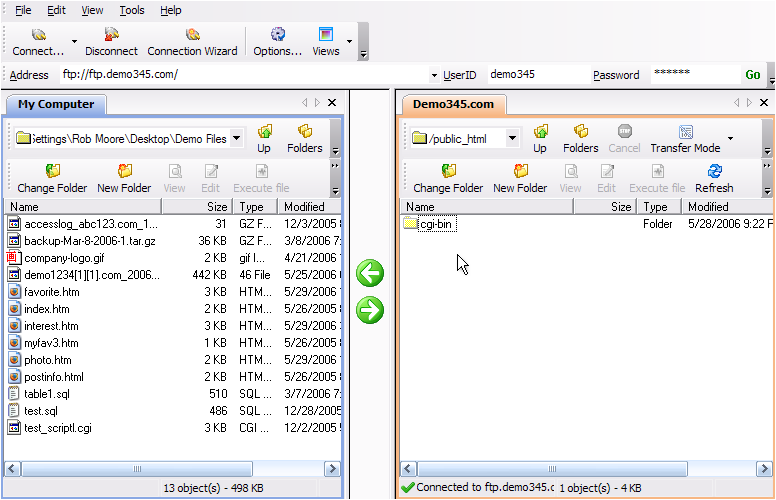Click the Address input field
This screenshot has width=776, height=500.
[240, 74]
